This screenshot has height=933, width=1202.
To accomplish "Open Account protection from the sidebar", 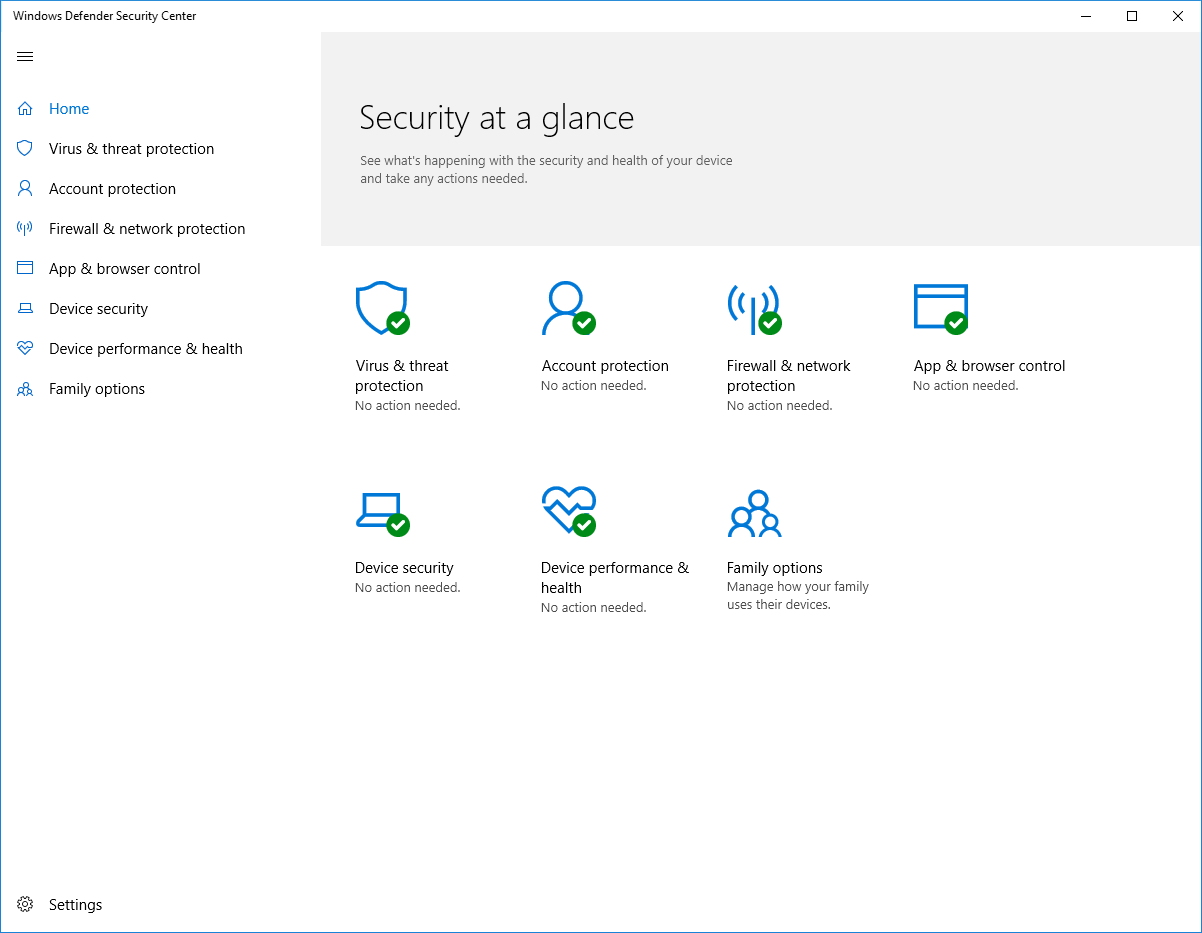I will click(x=112, y=189).
